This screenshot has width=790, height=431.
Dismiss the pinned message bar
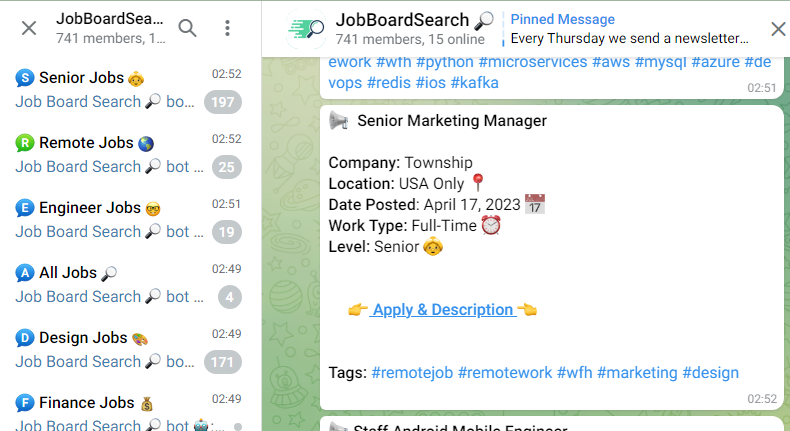tap(778, 29)
